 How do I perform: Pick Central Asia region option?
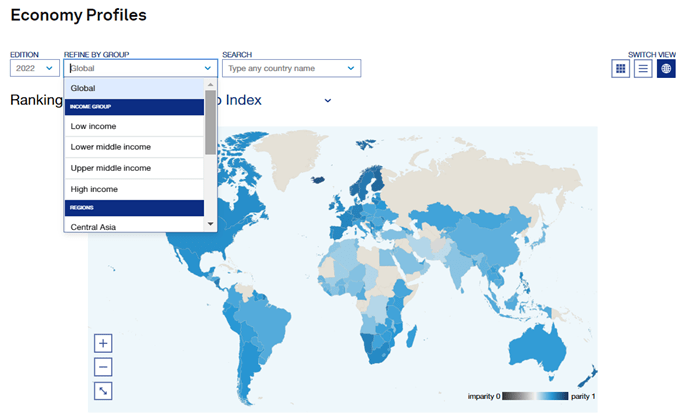pyautogui.click(x=134, y=227)
